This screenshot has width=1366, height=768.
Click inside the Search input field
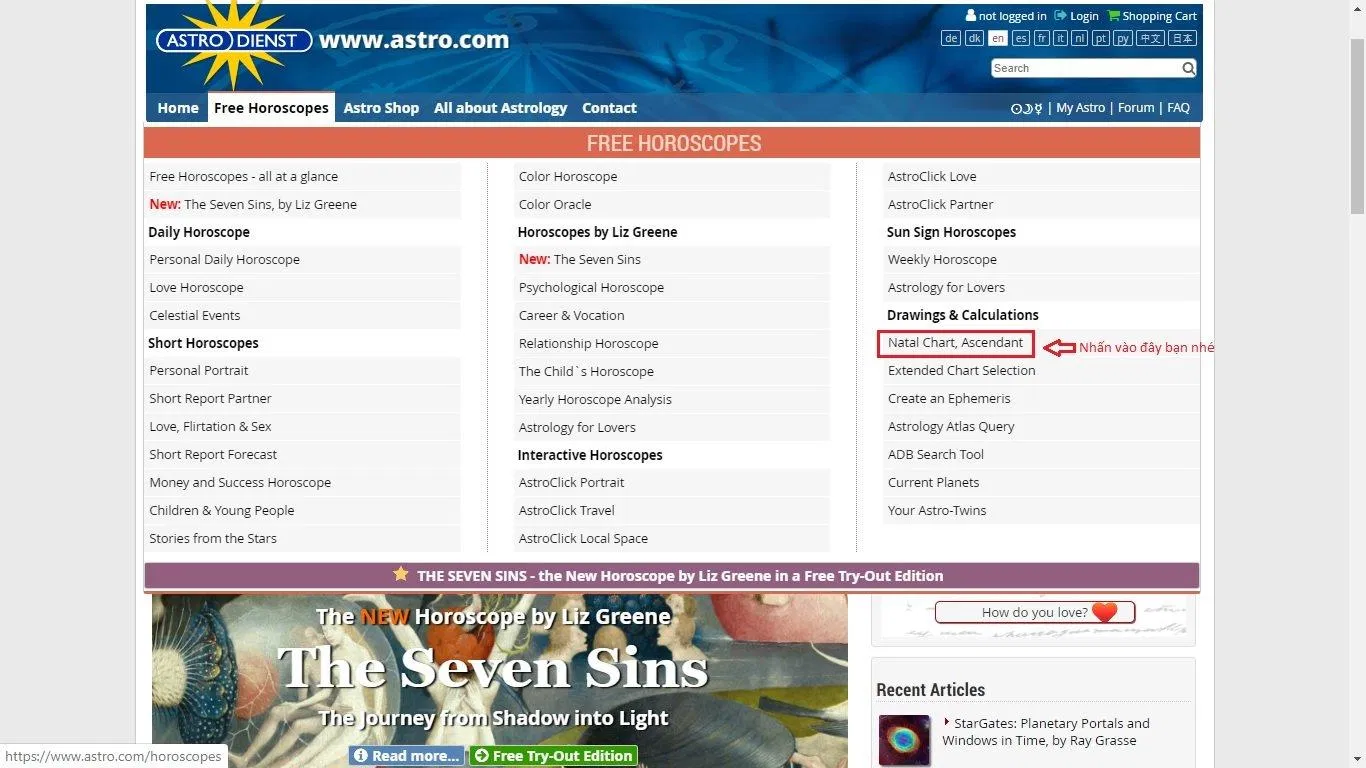(x=1085, y=68)
